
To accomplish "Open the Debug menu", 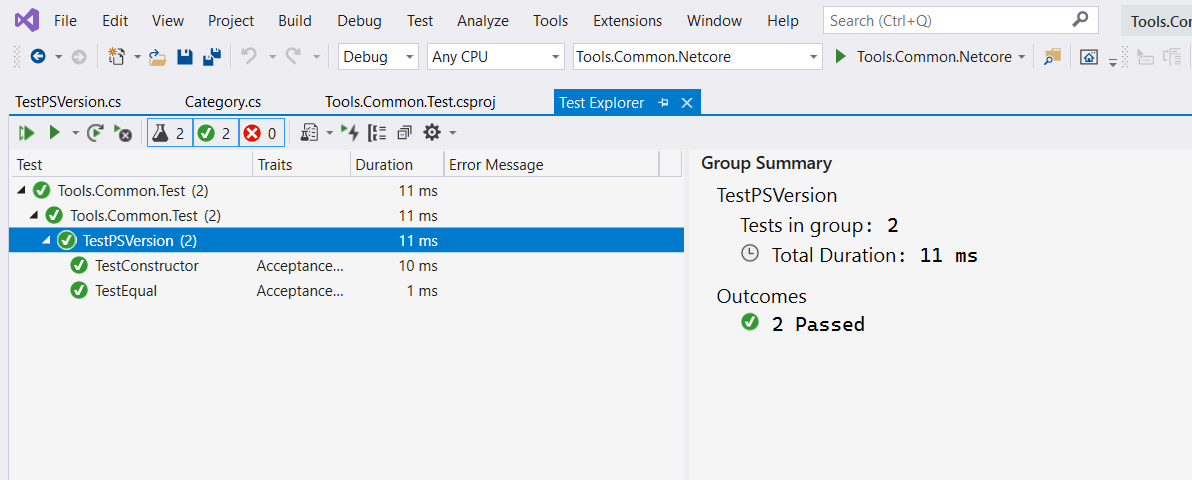I will (360, 21).
